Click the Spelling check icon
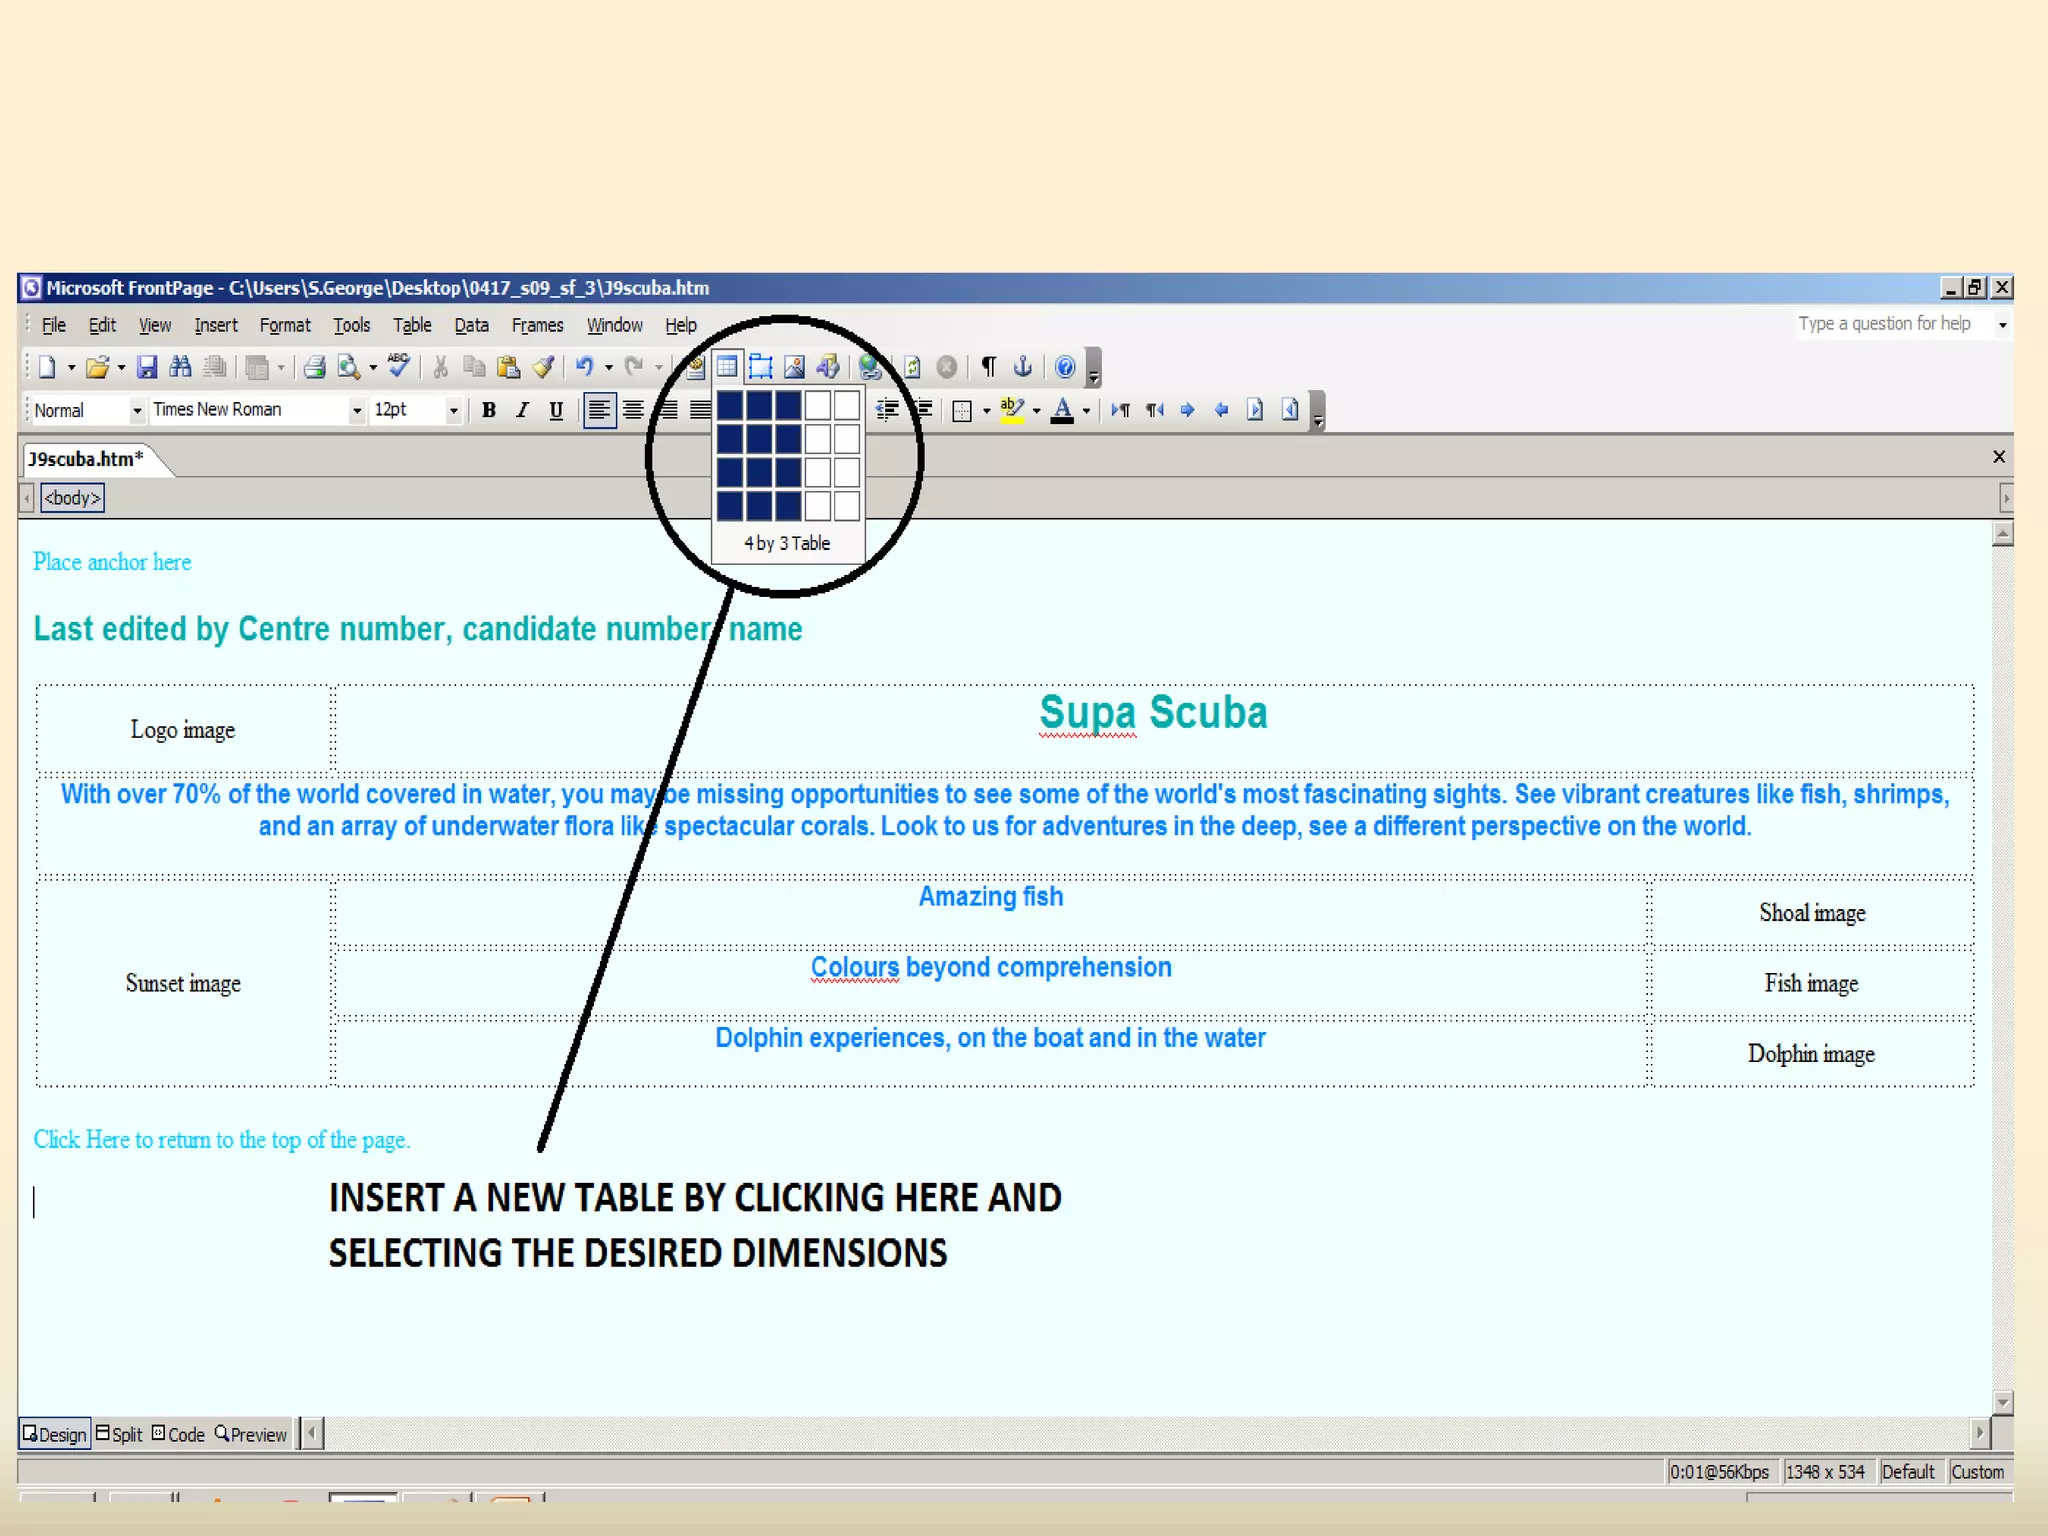 pyautogui.click(x=398, y=365)
